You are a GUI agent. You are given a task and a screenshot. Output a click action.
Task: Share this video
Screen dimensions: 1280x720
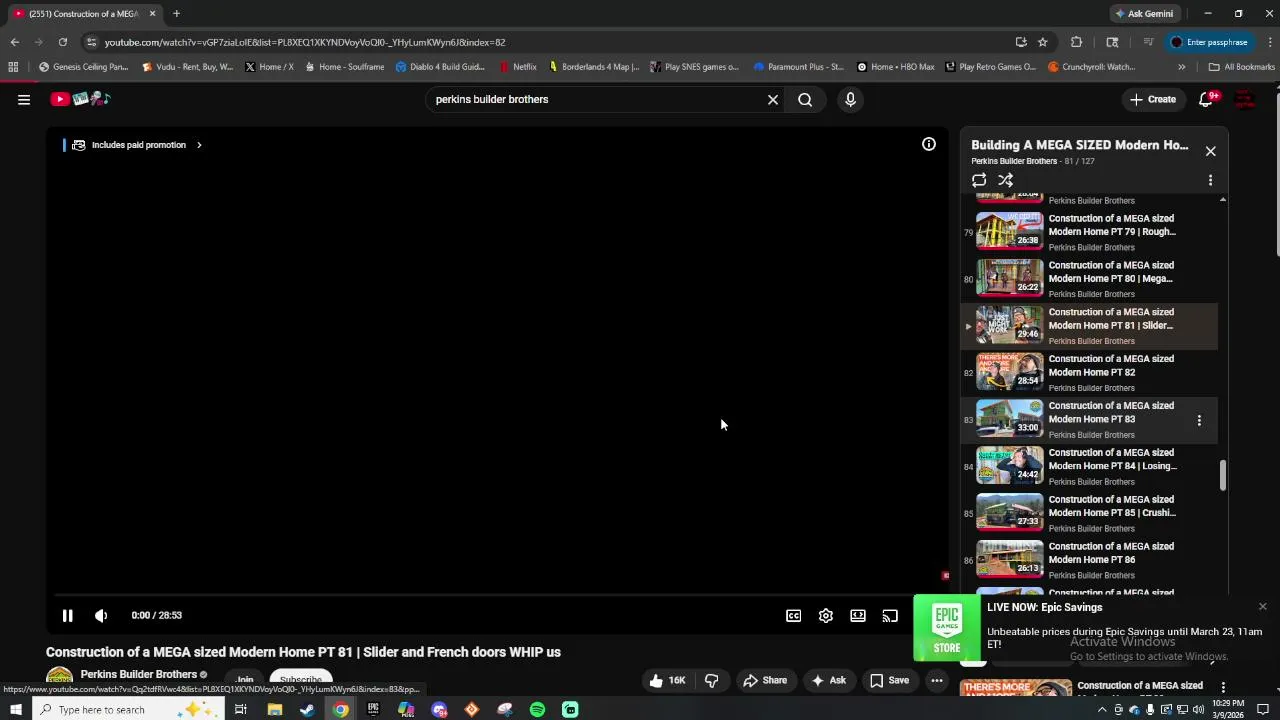(x=765, y=680)
